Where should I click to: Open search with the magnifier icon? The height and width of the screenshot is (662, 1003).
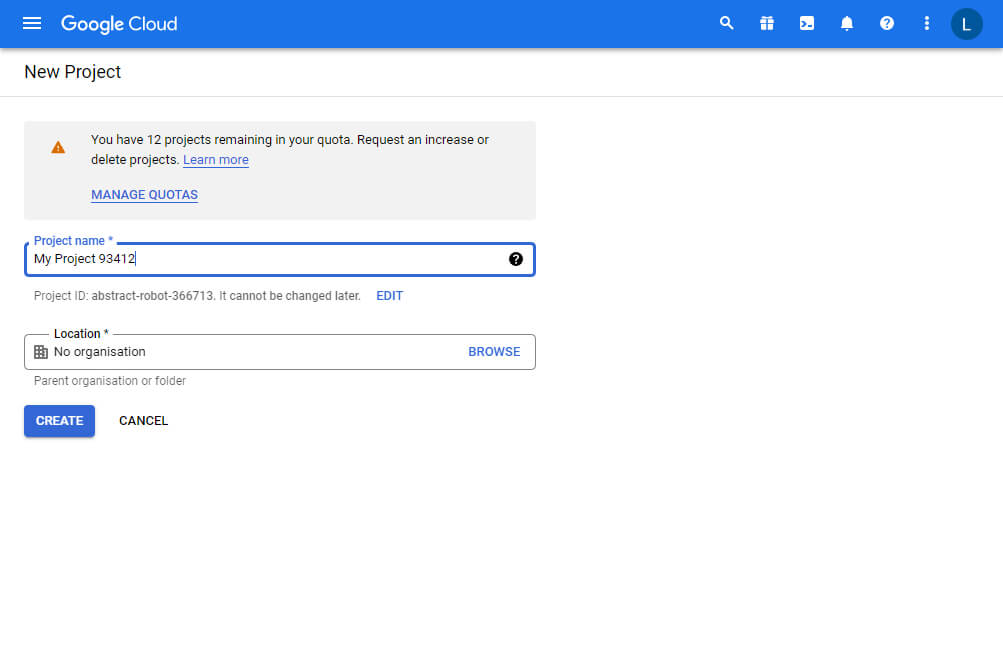[727, 23]
